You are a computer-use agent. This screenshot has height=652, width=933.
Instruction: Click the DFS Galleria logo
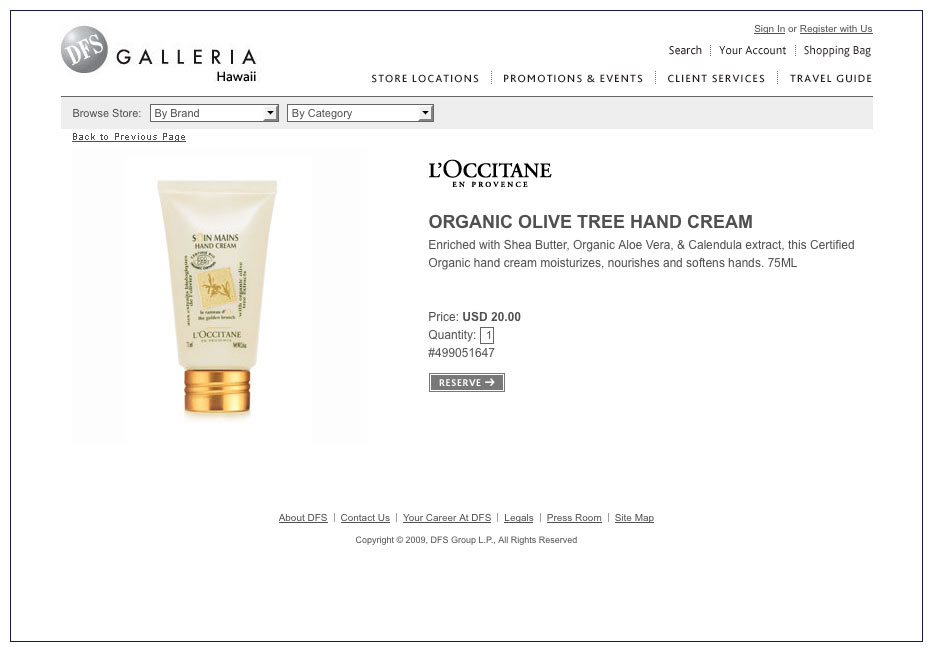159,55
